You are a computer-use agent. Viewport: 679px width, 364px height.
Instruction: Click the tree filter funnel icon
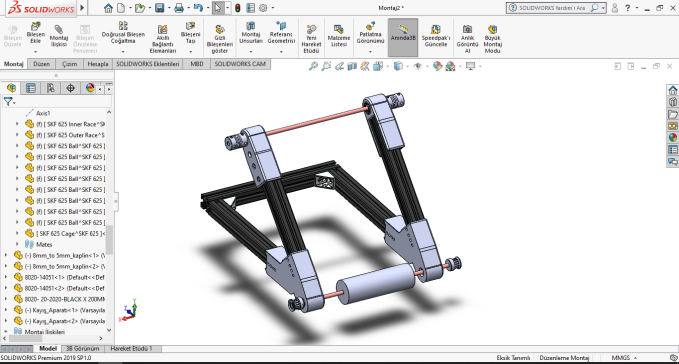pyautogui.click(x=8, y=102)
